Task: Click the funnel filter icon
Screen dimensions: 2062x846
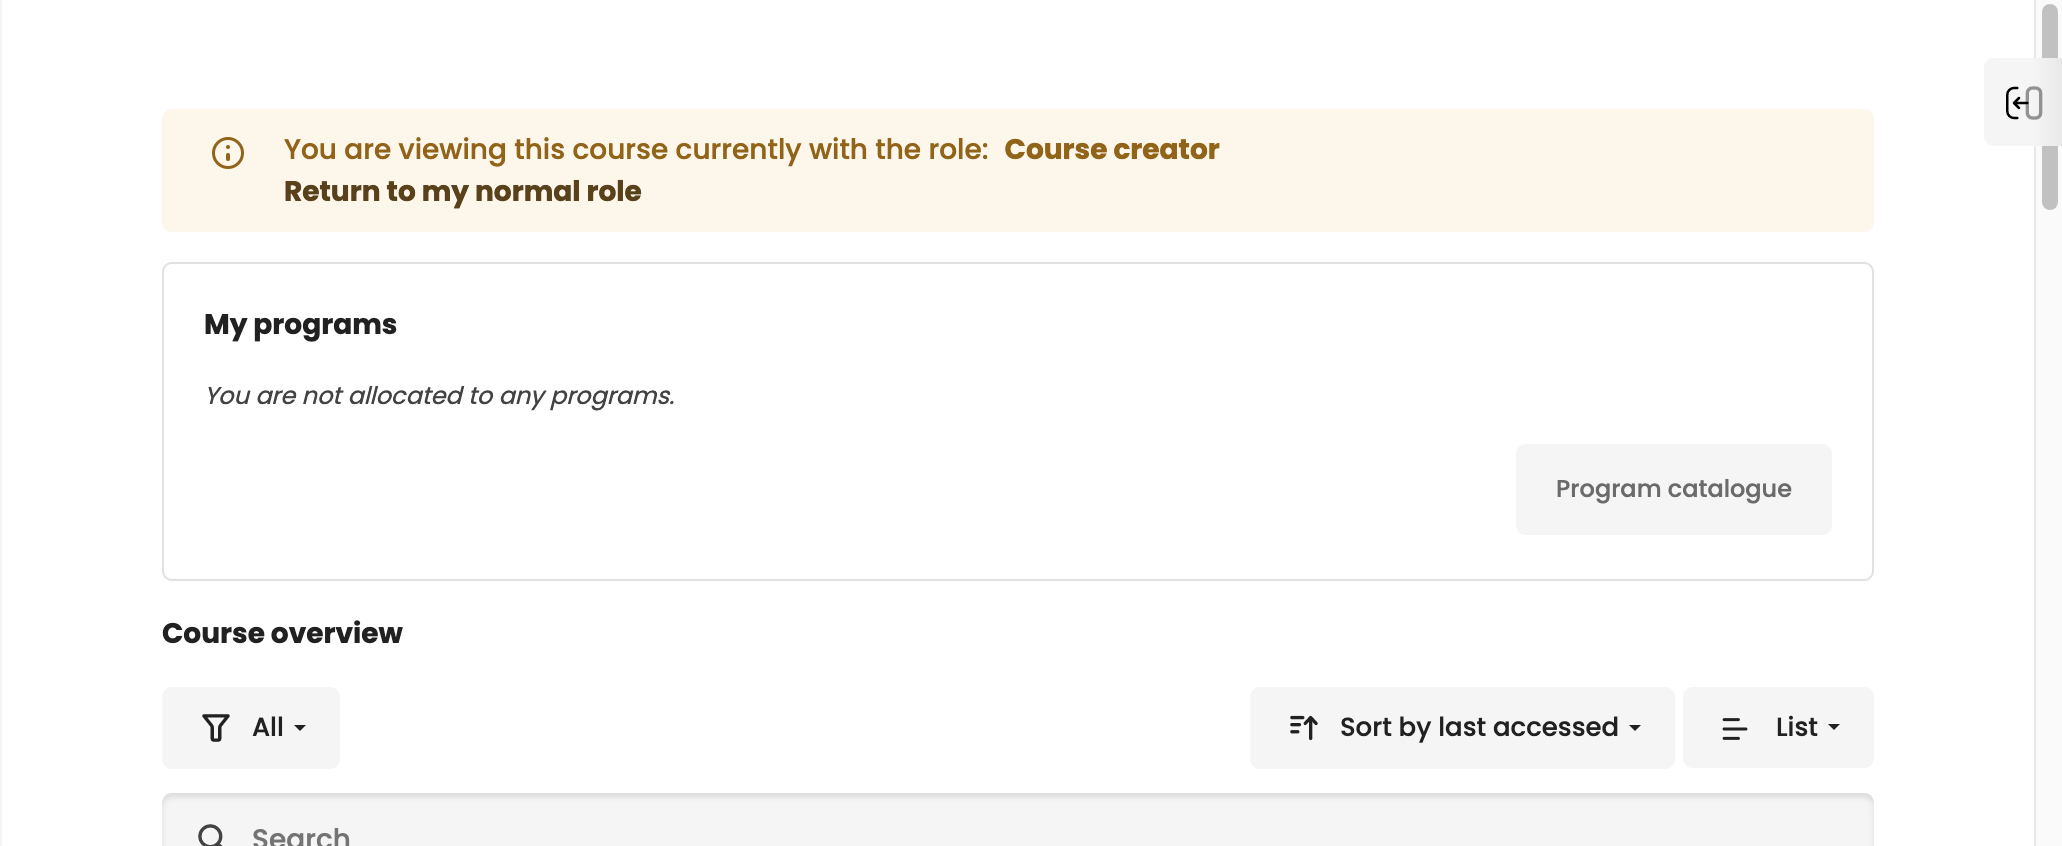Action: coord(216,728)
